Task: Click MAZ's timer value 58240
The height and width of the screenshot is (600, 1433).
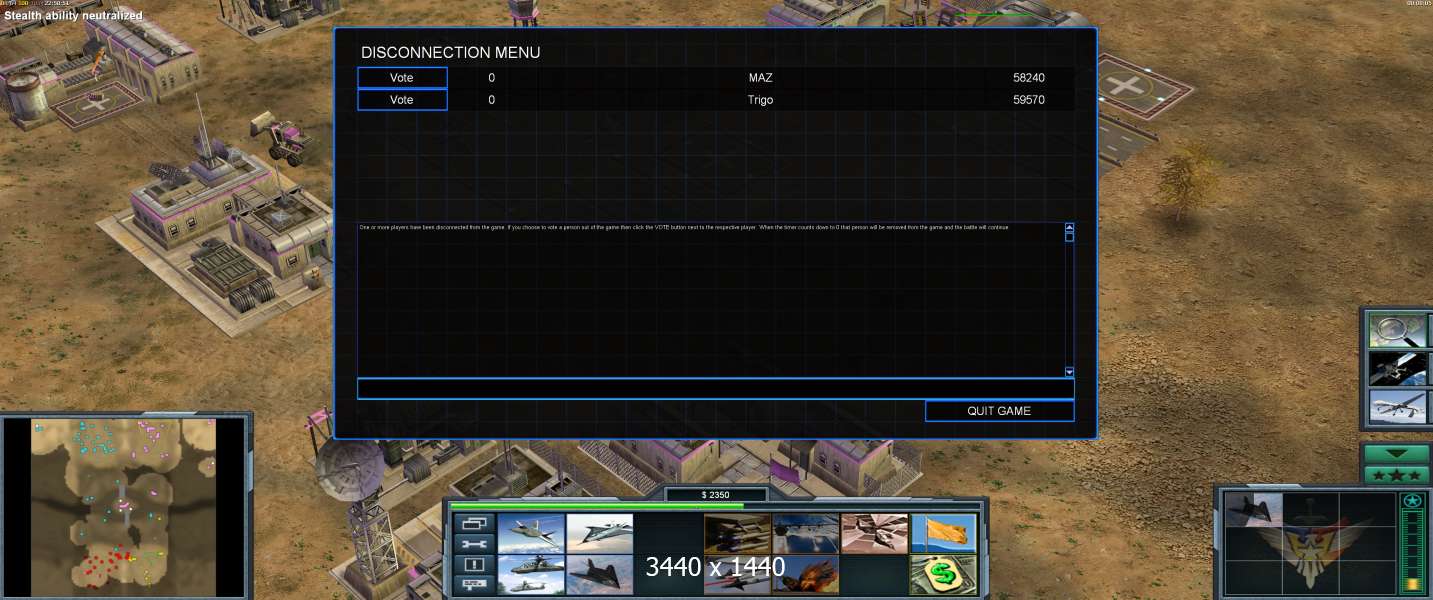Action: tap(1029, 78)
